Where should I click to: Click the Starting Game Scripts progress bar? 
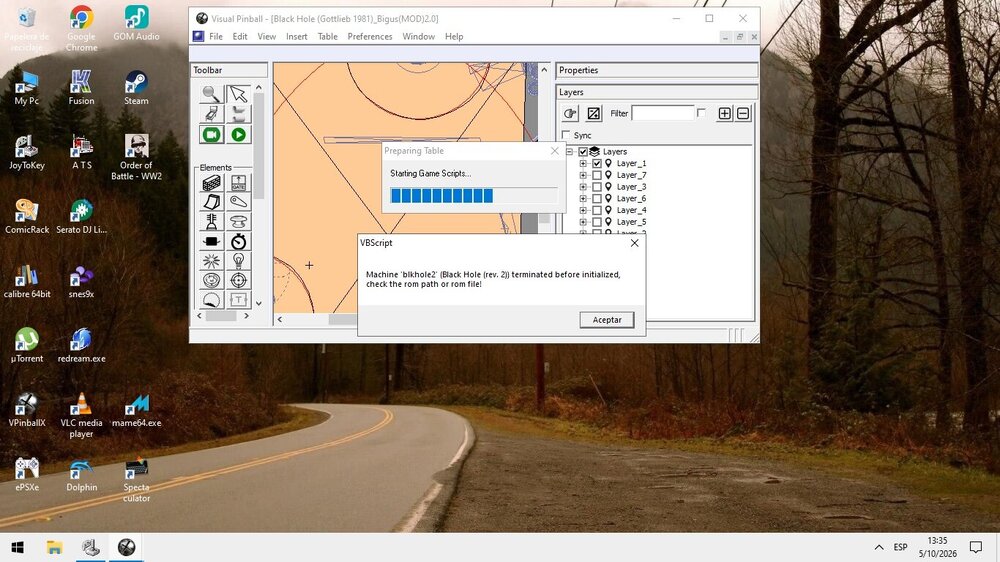pos(473,196)
